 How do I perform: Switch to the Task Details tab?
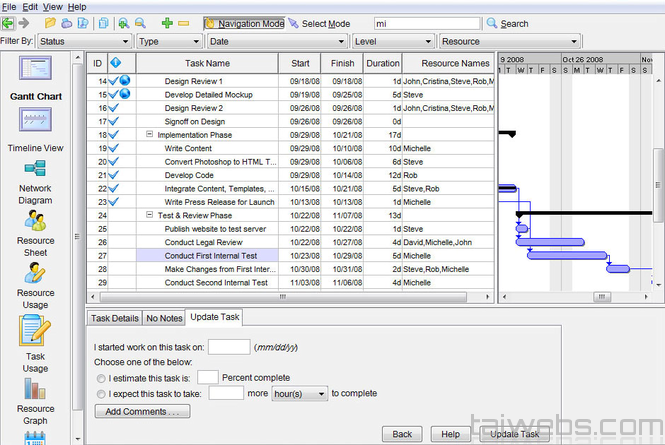114,317
